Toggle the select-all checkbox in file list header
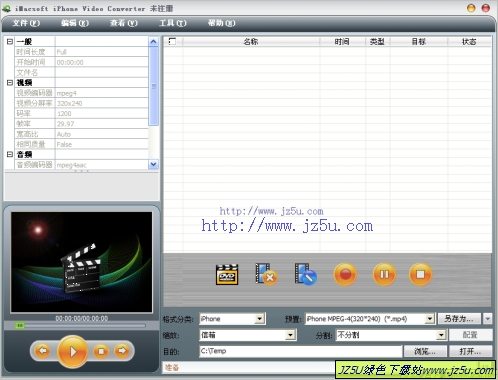This screenshot has width=498, height=380. (172, 41)
